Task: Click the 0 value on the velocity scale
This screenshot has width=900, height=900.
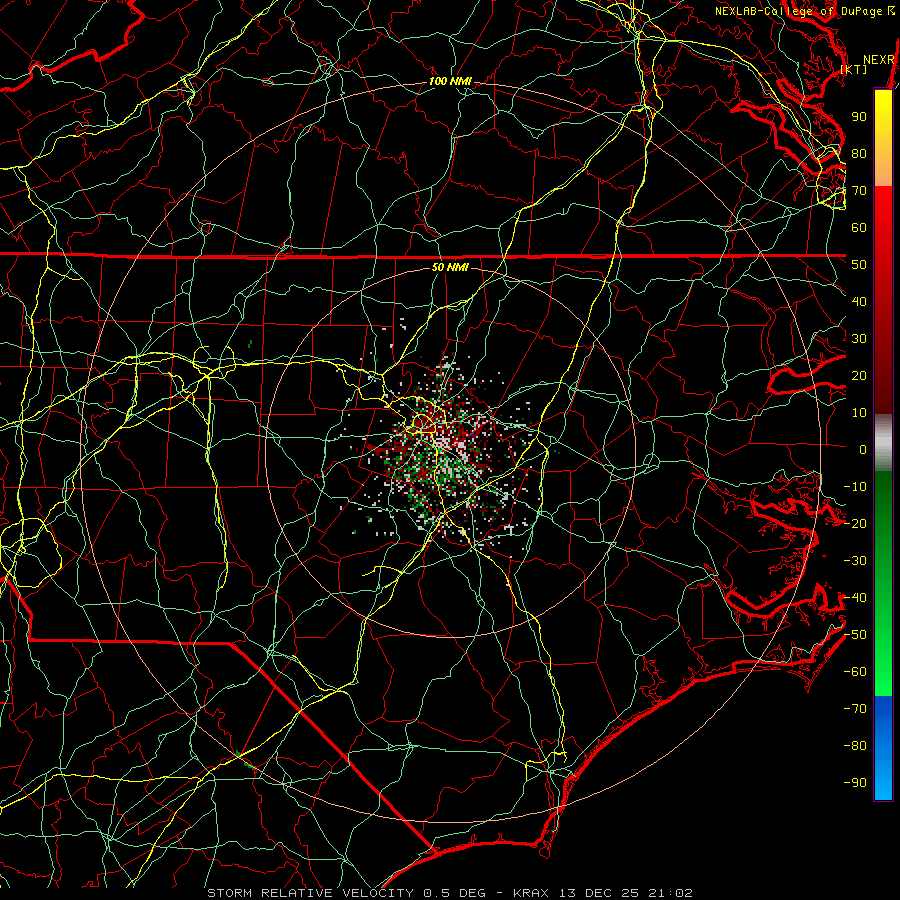Action: coord(863,449)
